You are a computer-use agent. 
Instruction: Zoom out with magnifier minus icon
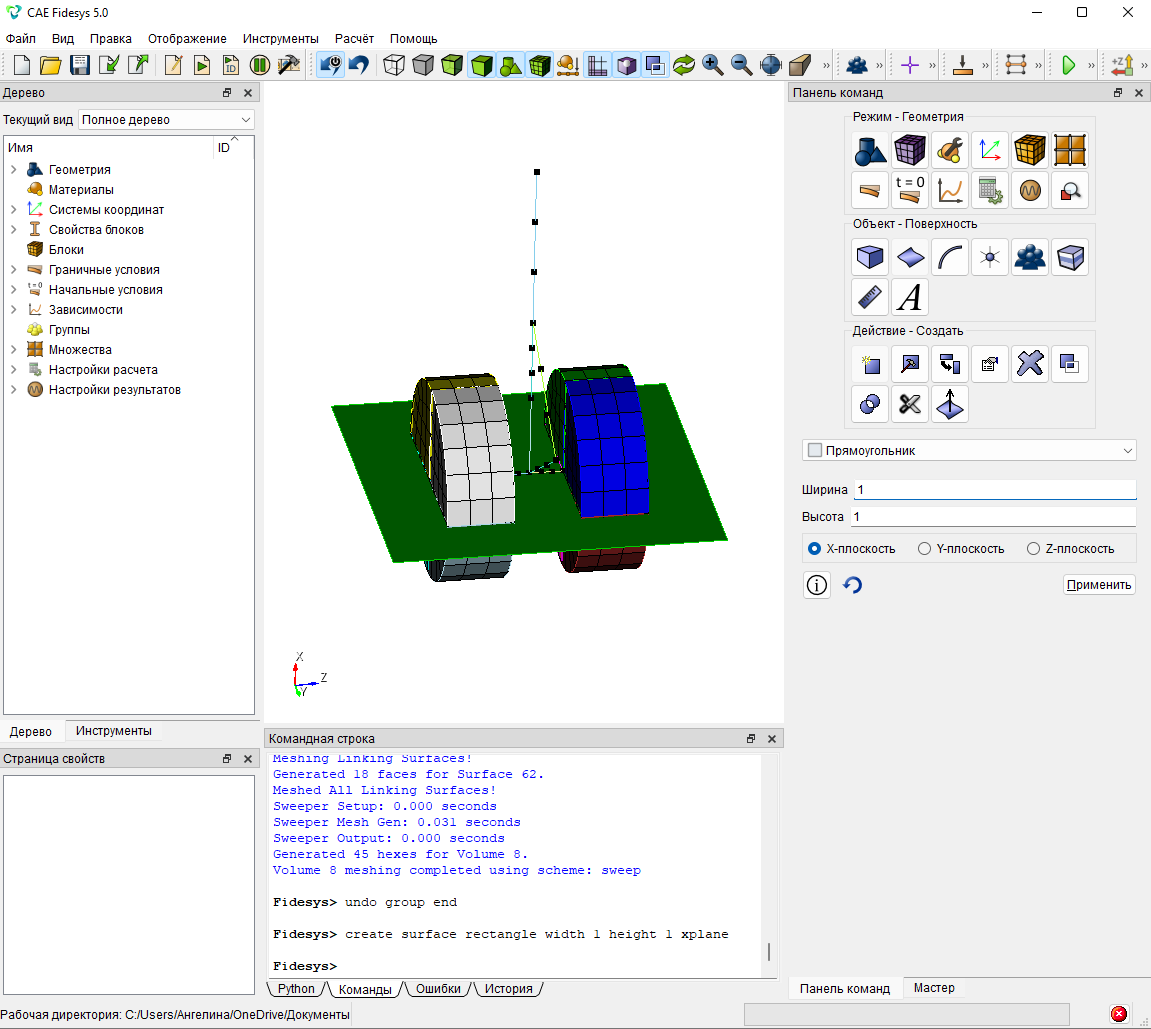[742, 65]
